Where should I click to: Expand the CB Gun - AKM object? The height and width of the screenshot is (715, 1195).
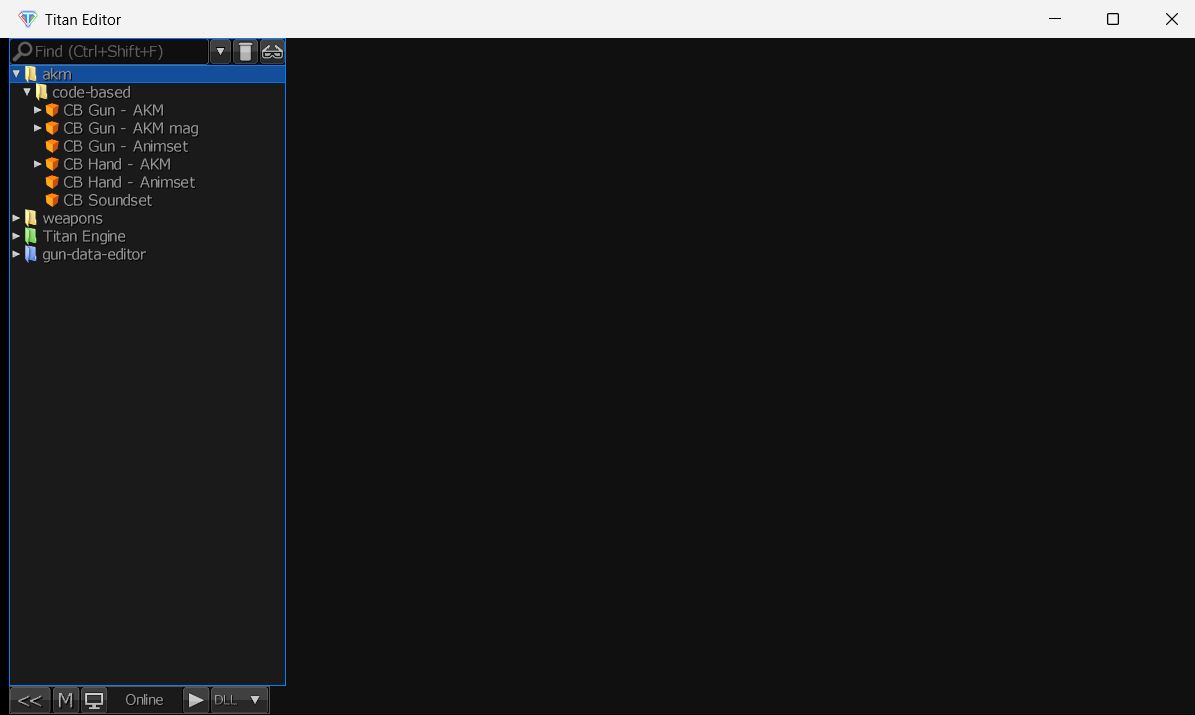37,110
